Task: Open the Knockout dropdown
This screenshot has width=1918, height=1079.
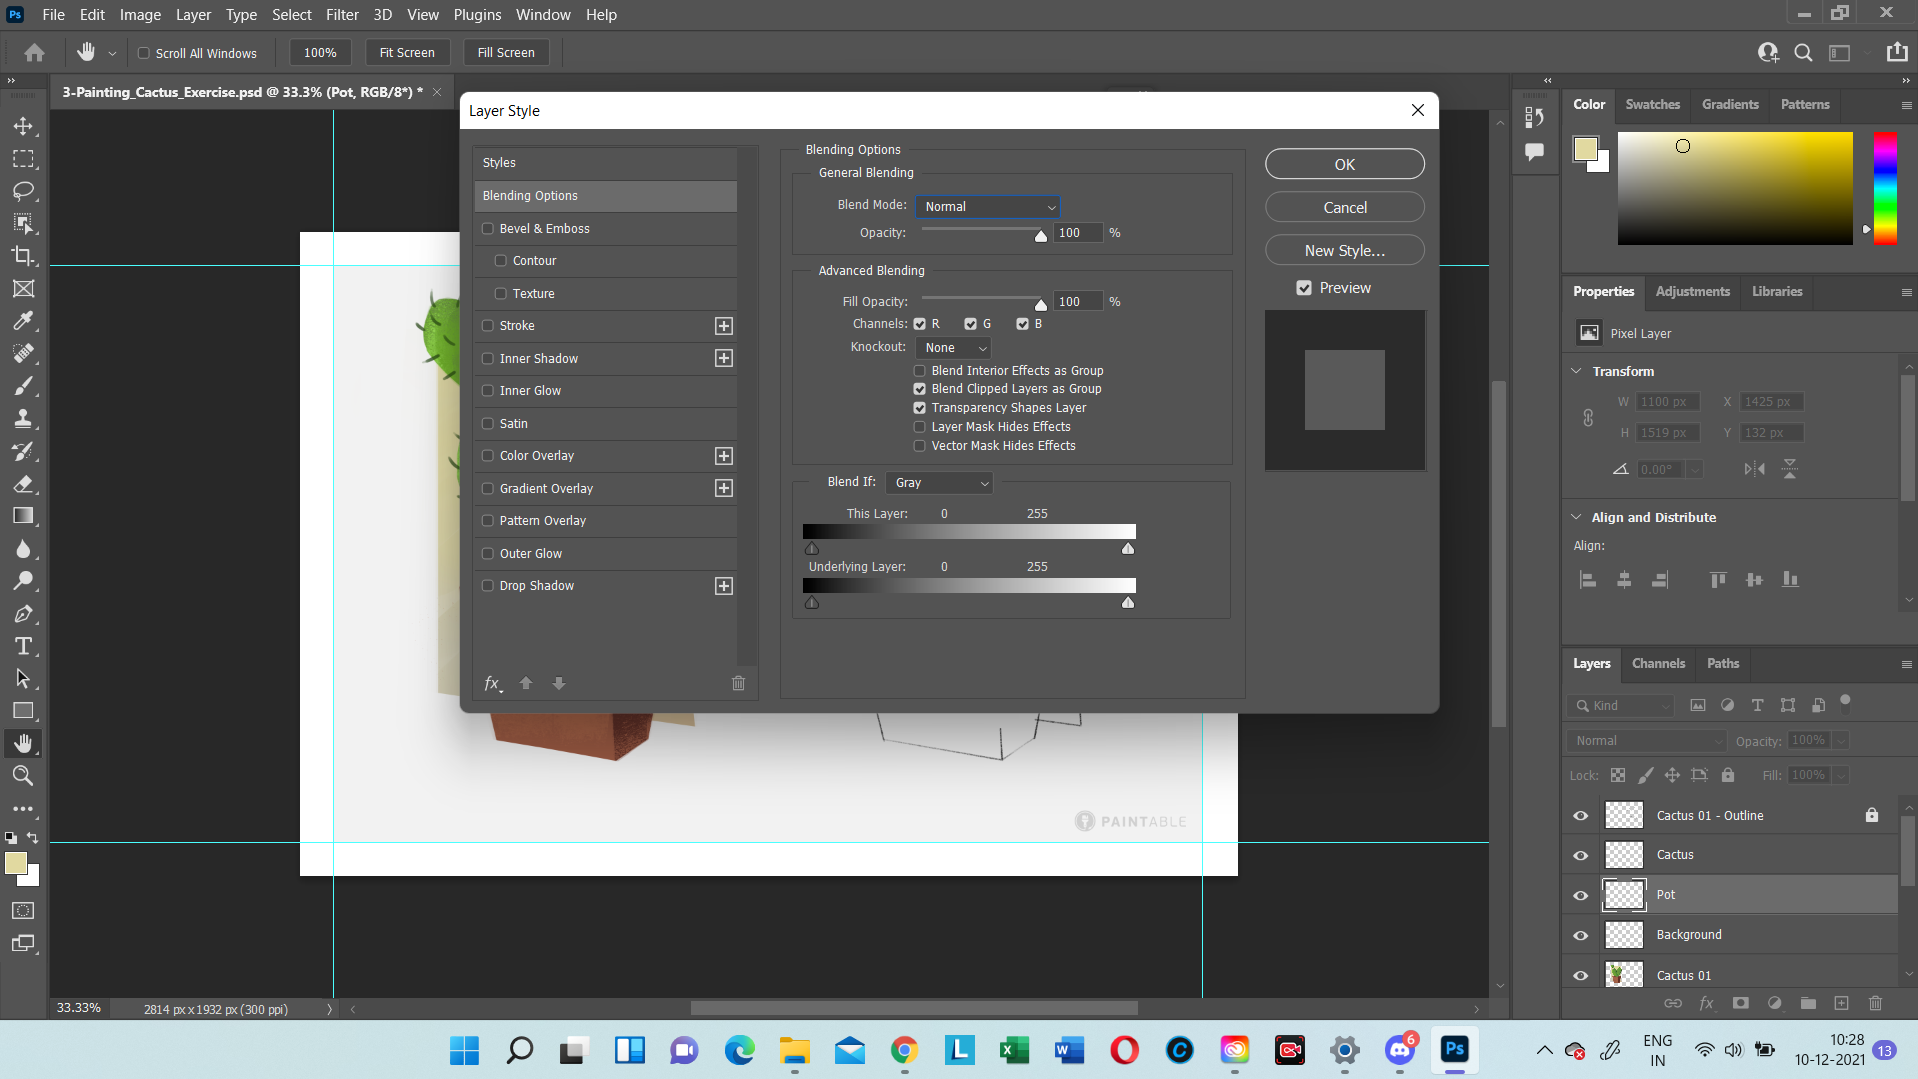Action: [x=951, y=347]
